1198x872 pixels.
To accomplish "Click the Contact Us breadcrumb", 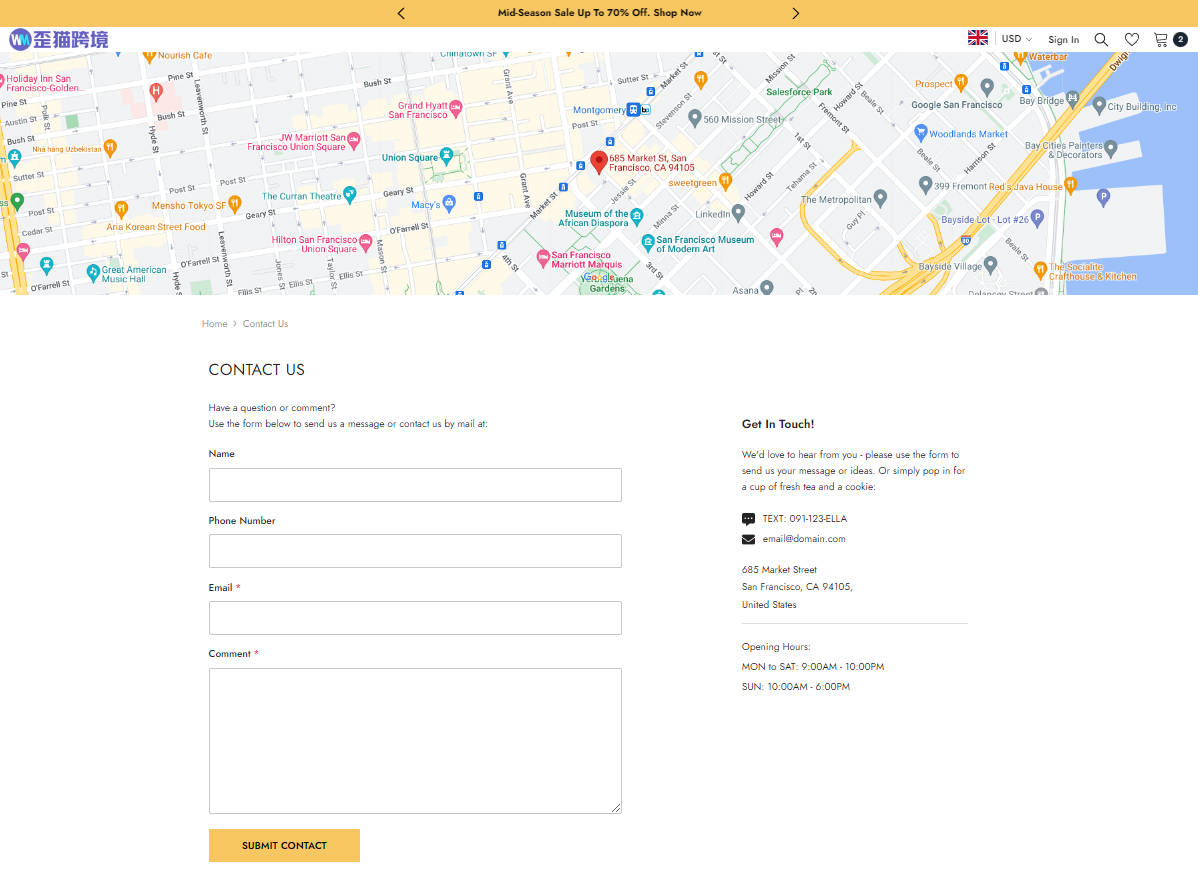I will pos(265,324).
